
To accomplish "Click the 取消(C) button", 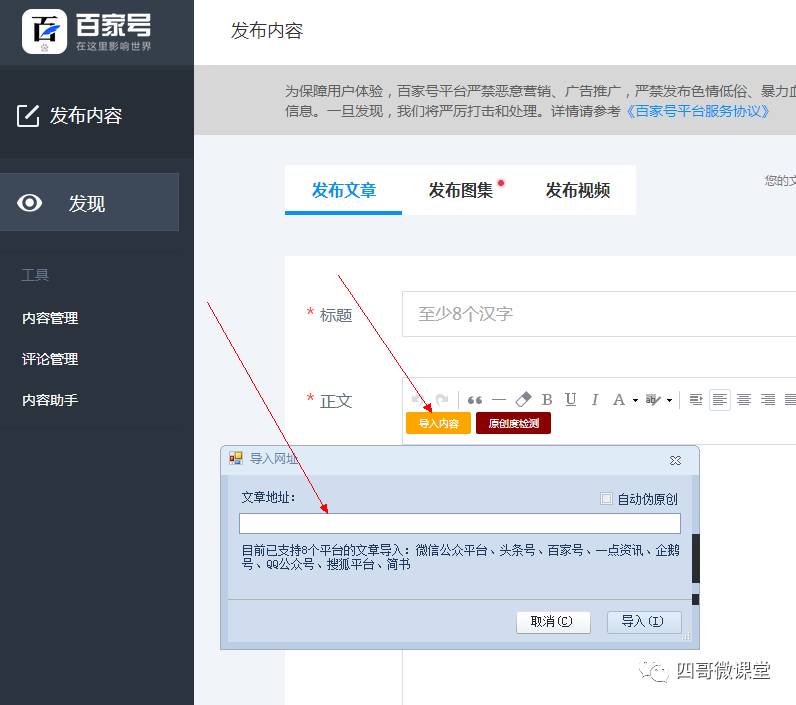I will pos(553,622).
